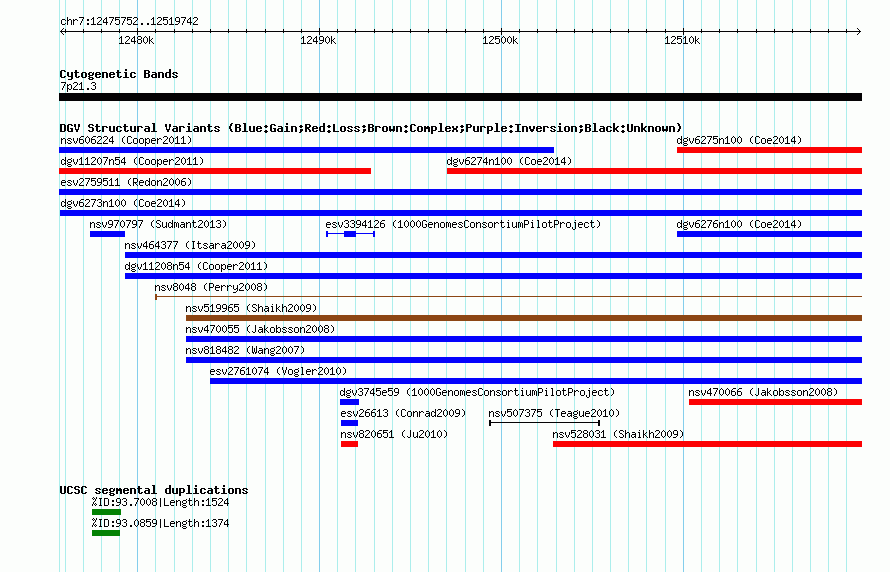Click dgv6273n100 (Coe2014) label
This screenshot has height=572, width=890.
(123, 203)
